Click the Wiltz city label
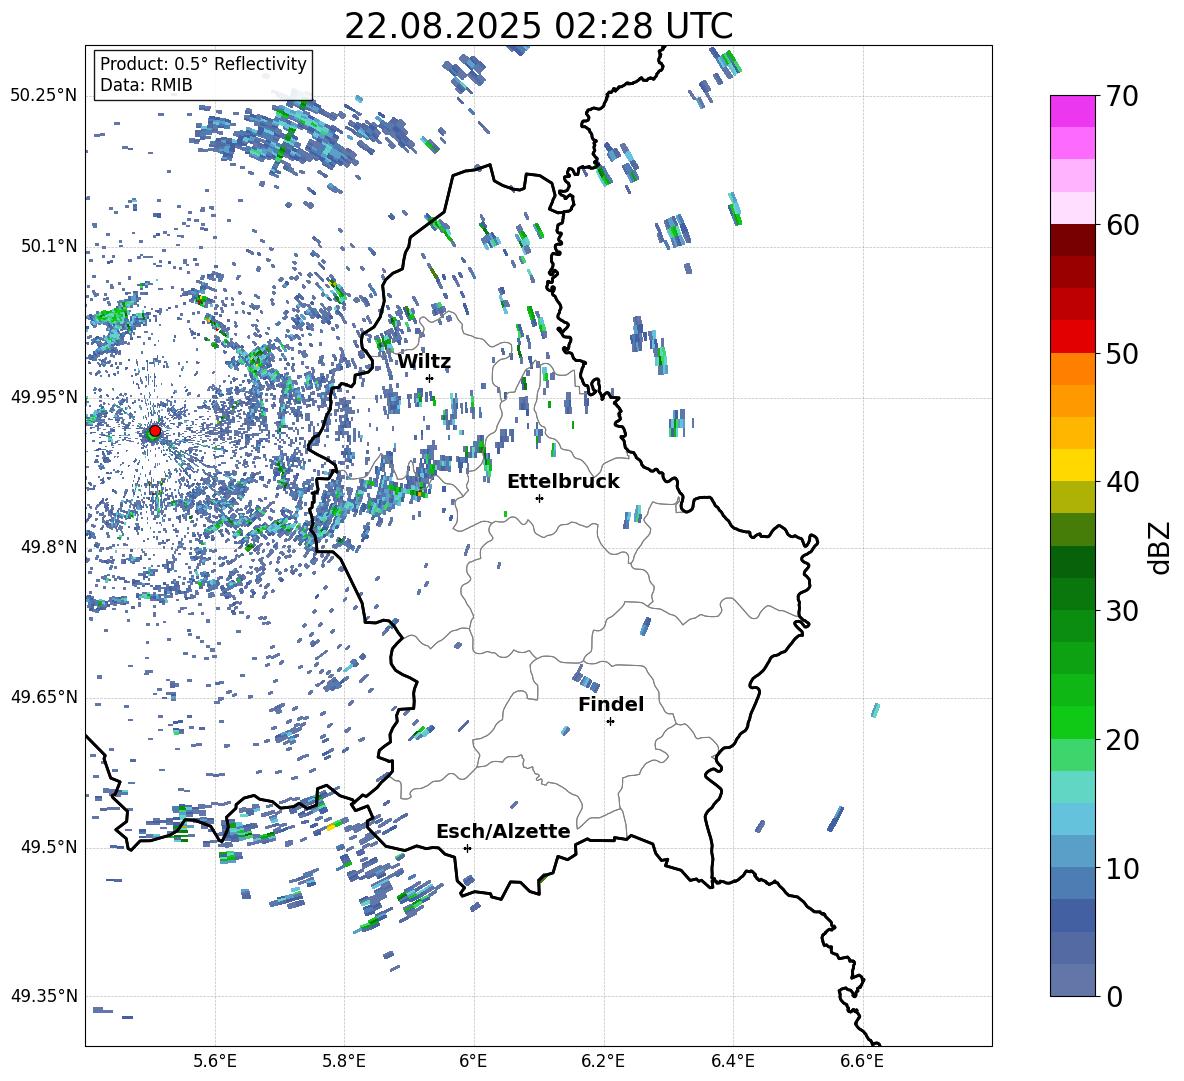Screen dimensions: 1184x1081 [424, 362]
